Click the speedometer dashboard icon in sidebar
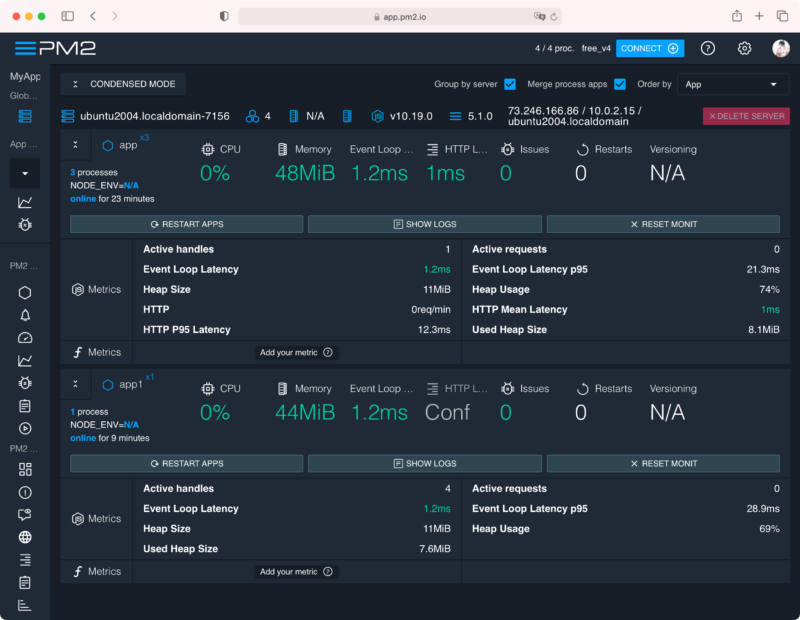The image size is (800, 620). [25, 338]
